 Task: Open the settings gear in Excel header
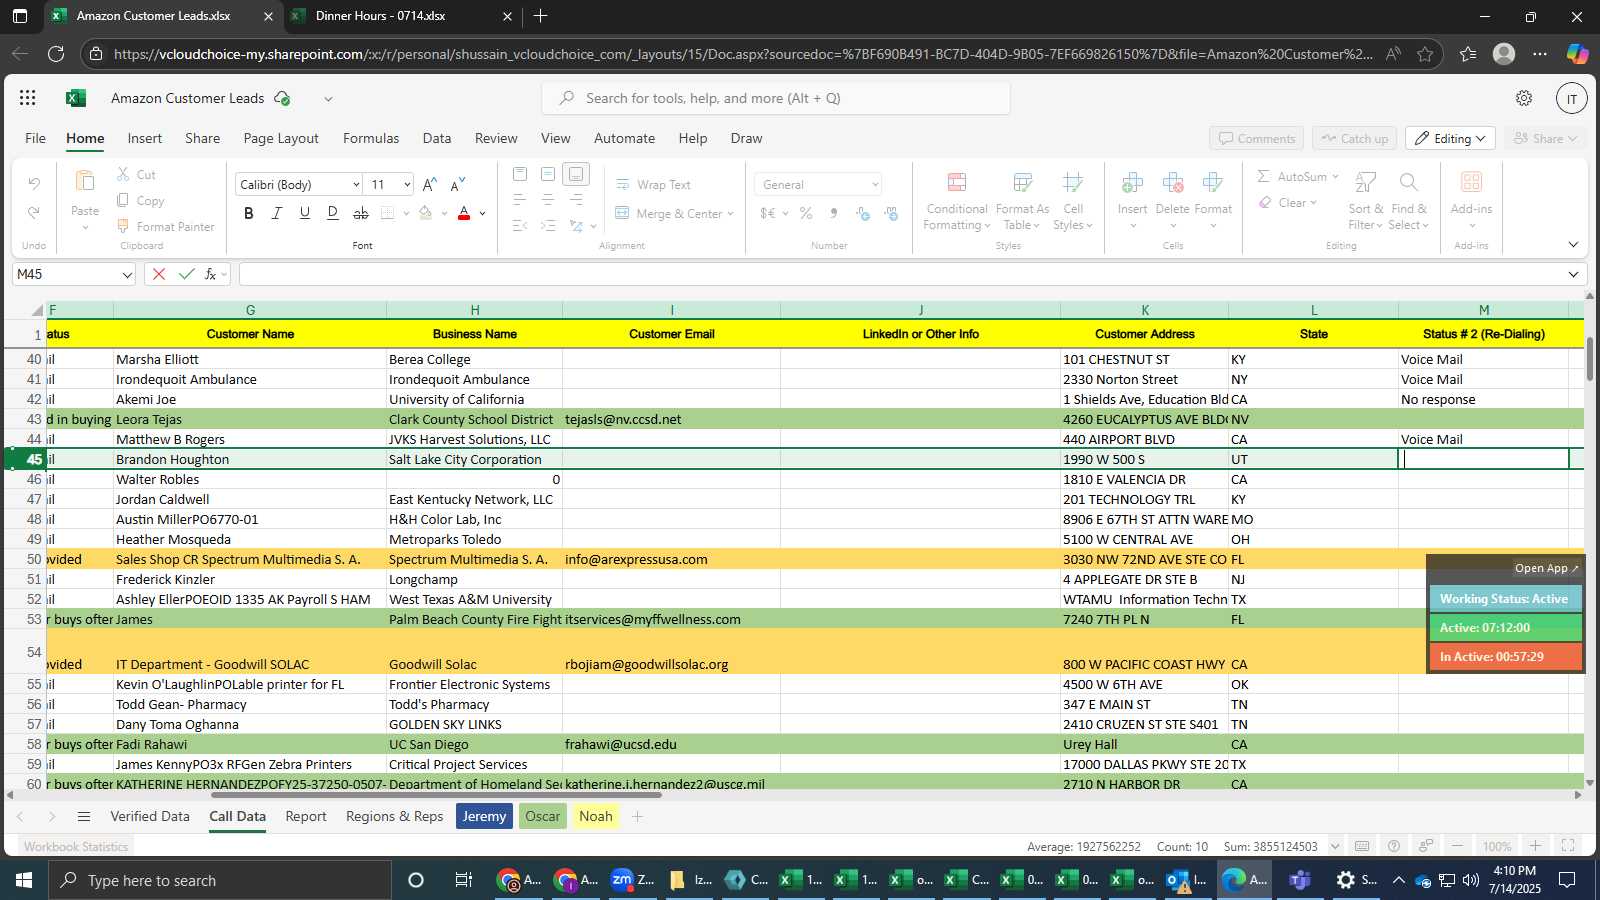pos(1524,98)
